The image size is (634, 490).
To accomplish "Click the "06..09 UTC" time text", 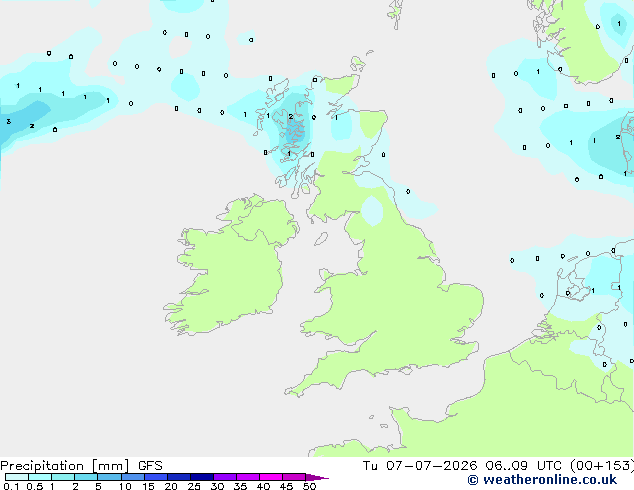I will click(x=524, y=466).
